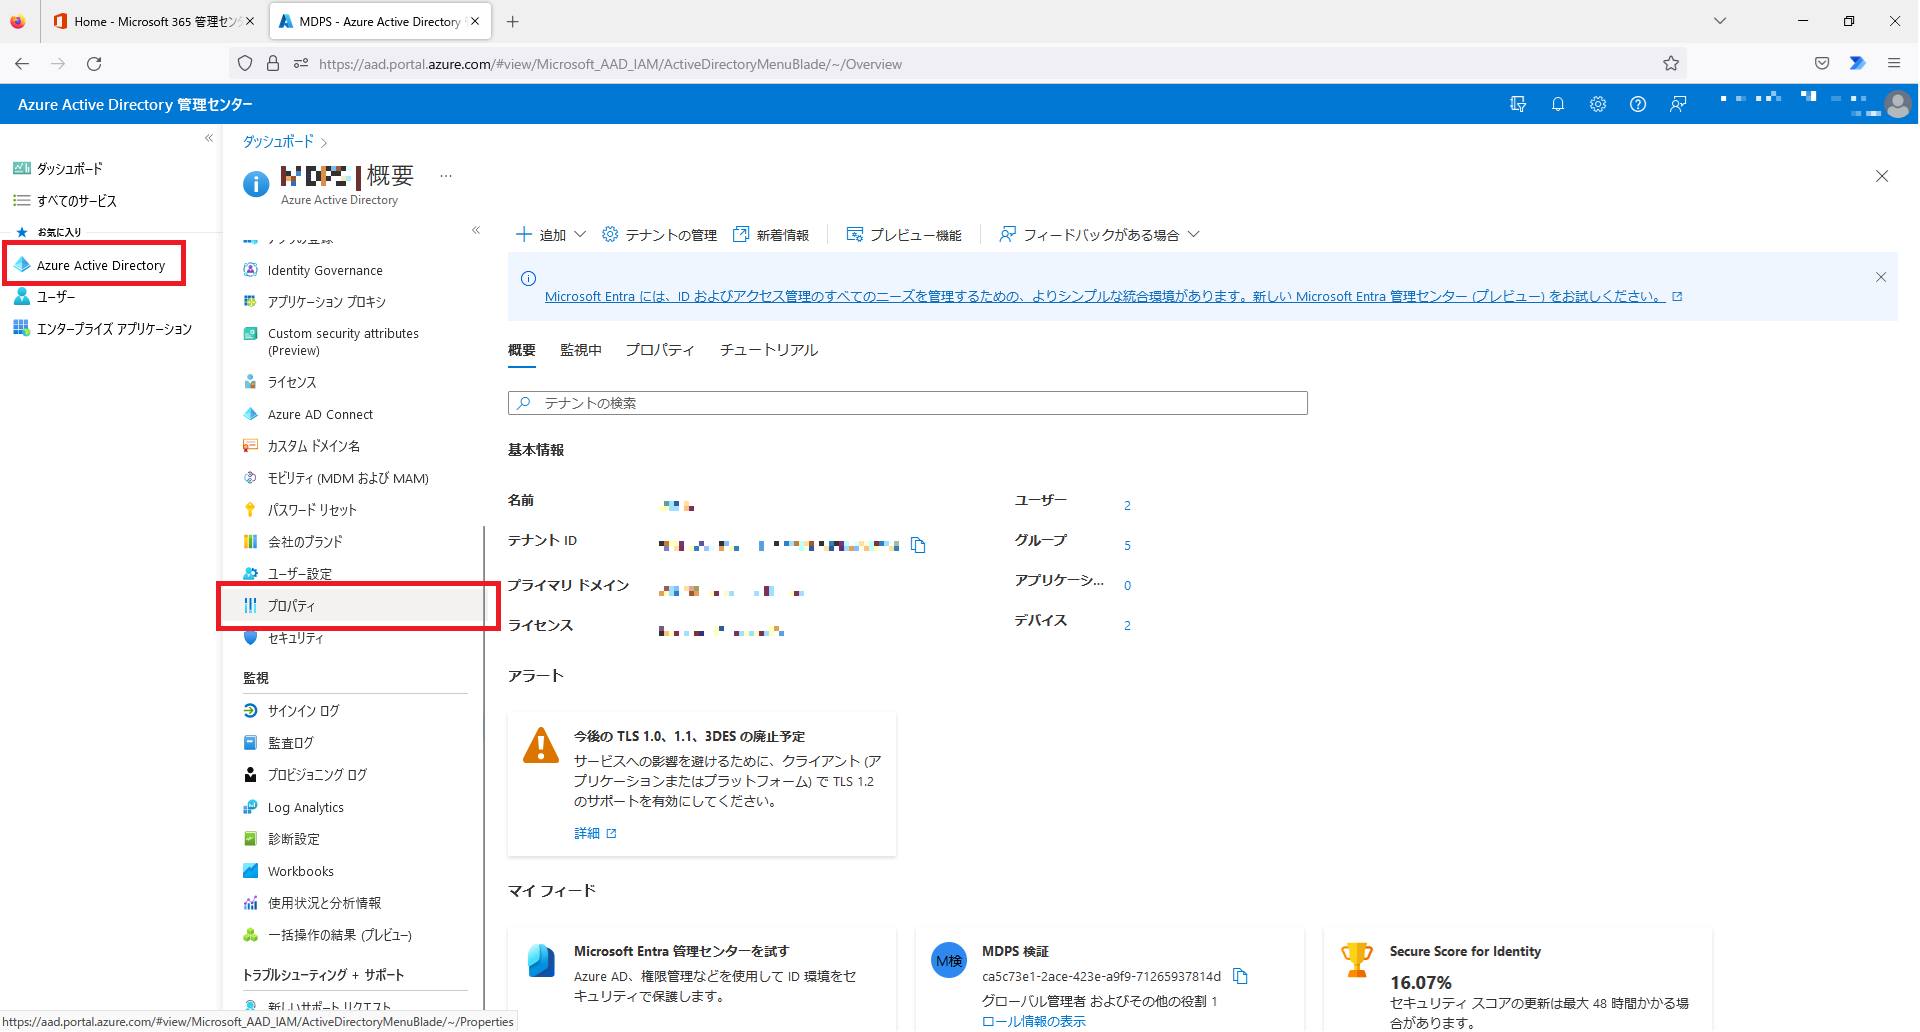Go back to previous page
The height and width of the screenshot is (1032, 1920).
tap(22, 64)
